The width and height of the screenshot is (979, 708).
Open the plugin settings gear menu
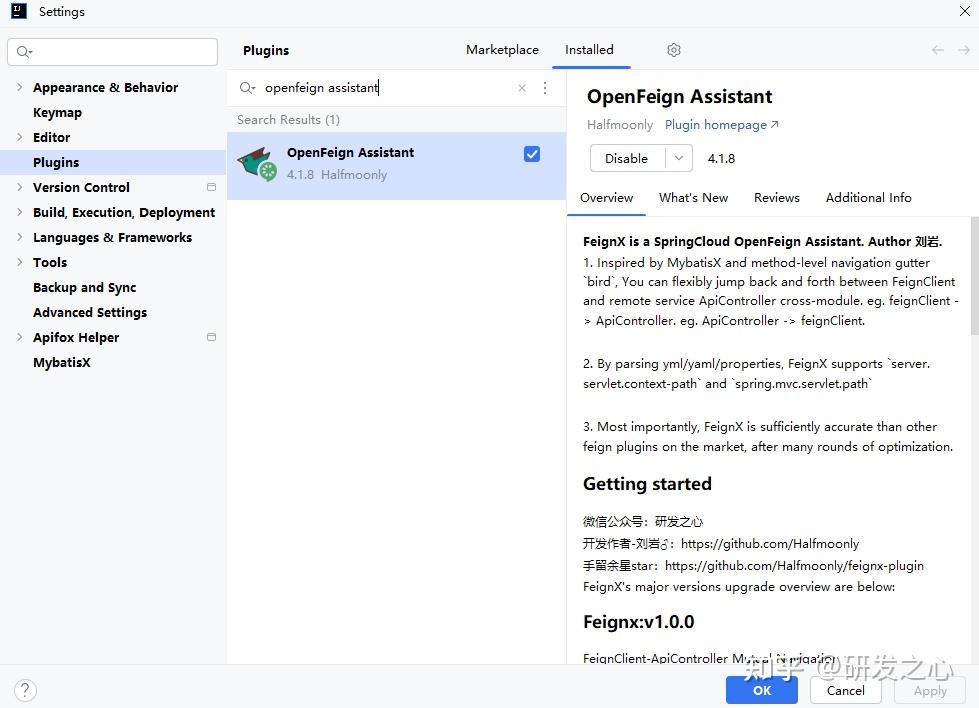673,49
